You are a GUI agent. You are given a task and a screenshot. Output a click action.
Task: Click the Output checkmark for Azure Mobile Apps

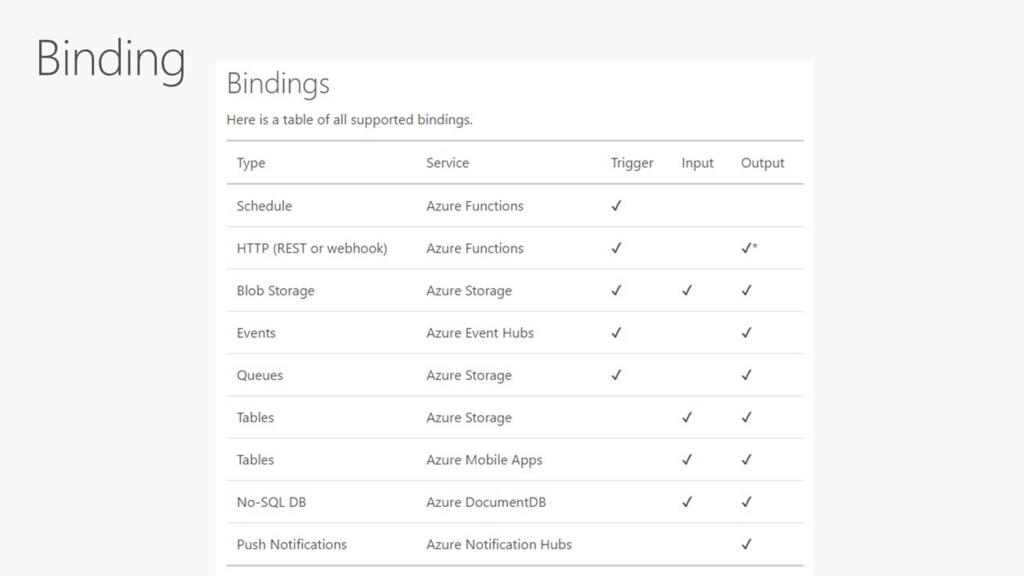[746, 460]
